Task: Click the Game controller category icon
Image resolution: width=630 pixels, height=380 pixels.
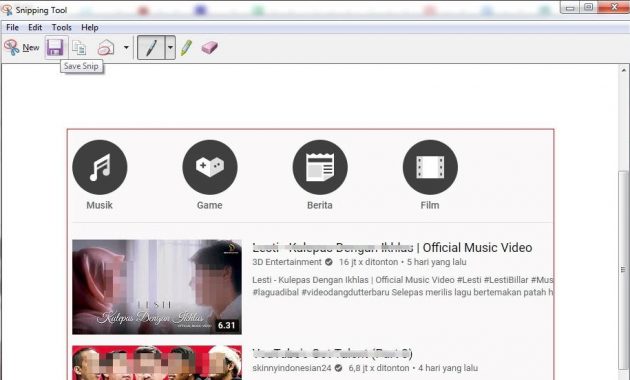Action: (x=210, y=167)
